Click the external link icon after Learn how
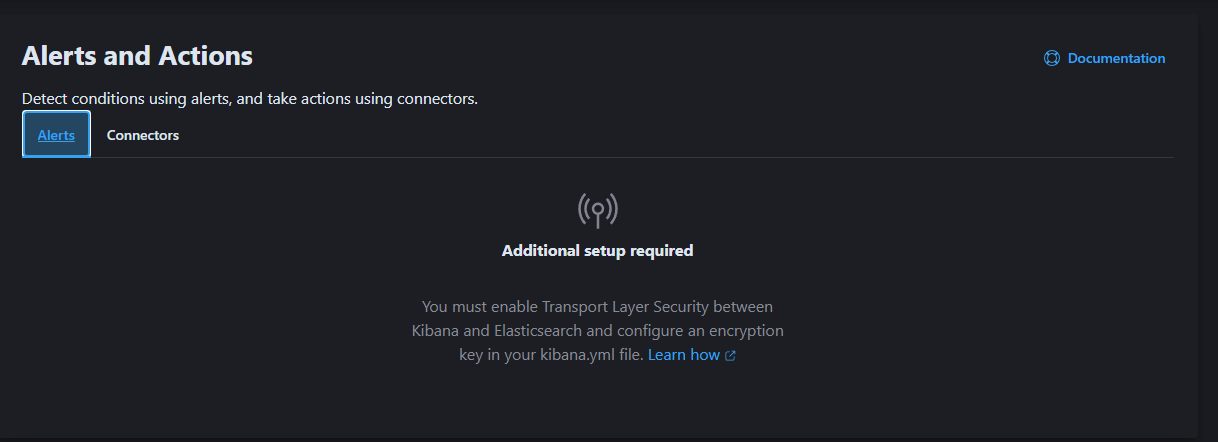The width and height of the screenshot is (1218, 442). 730,355
